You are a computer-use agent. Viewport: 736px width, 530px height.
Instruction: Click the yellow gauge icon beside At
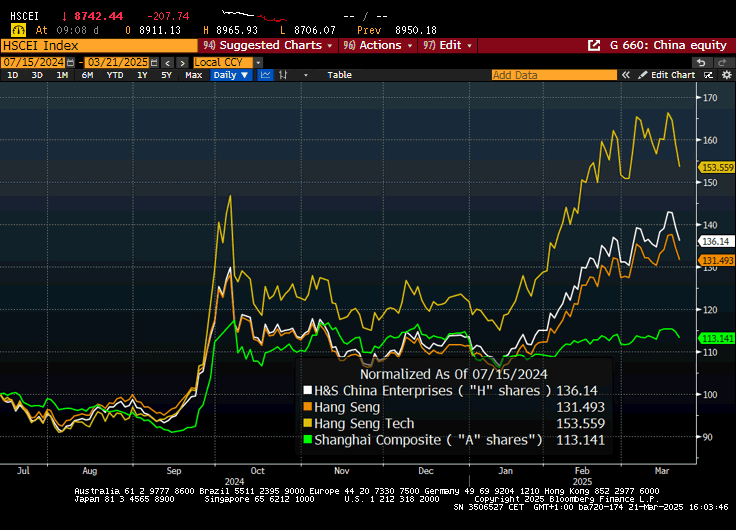(x=18, y=31)
